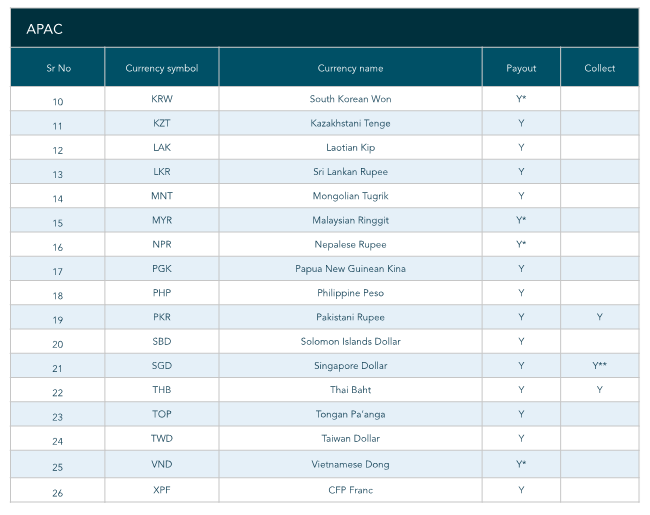This screenshot has width=650, height=515.
Task: Select the Papua New Guinean Kina cell
Action: tap(350, 269)
